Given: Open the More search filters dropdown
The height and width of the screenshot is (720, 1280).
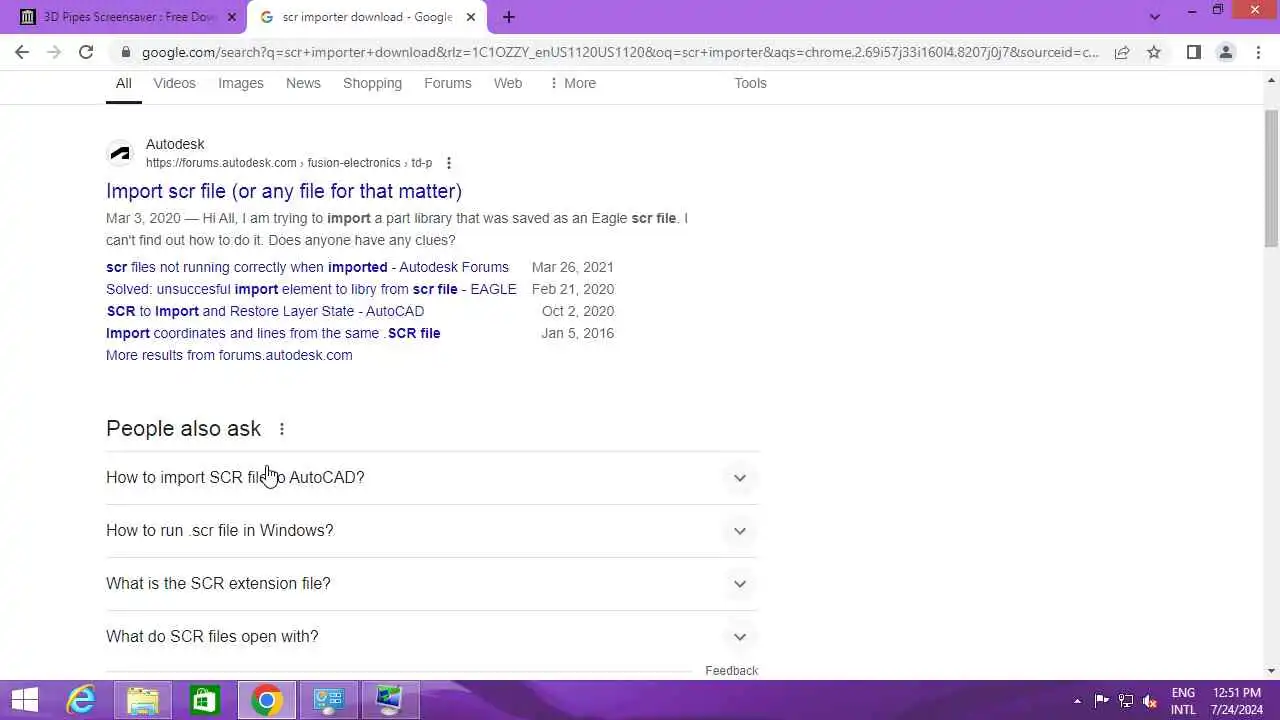Looking at the screenshot, I should (x=573, y=84).
